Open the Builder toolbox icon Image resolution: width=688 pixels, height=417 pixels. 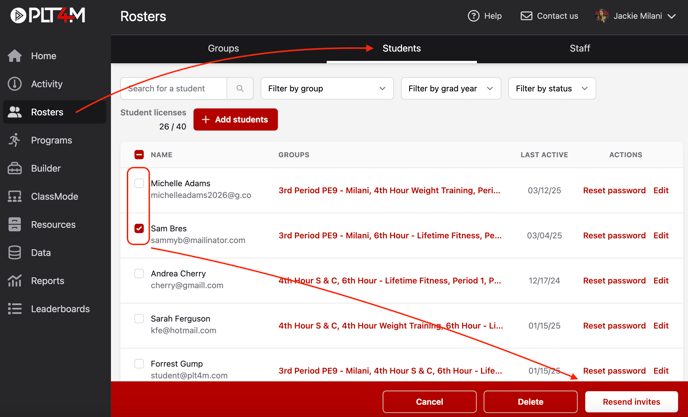click(x=15, y=168)
